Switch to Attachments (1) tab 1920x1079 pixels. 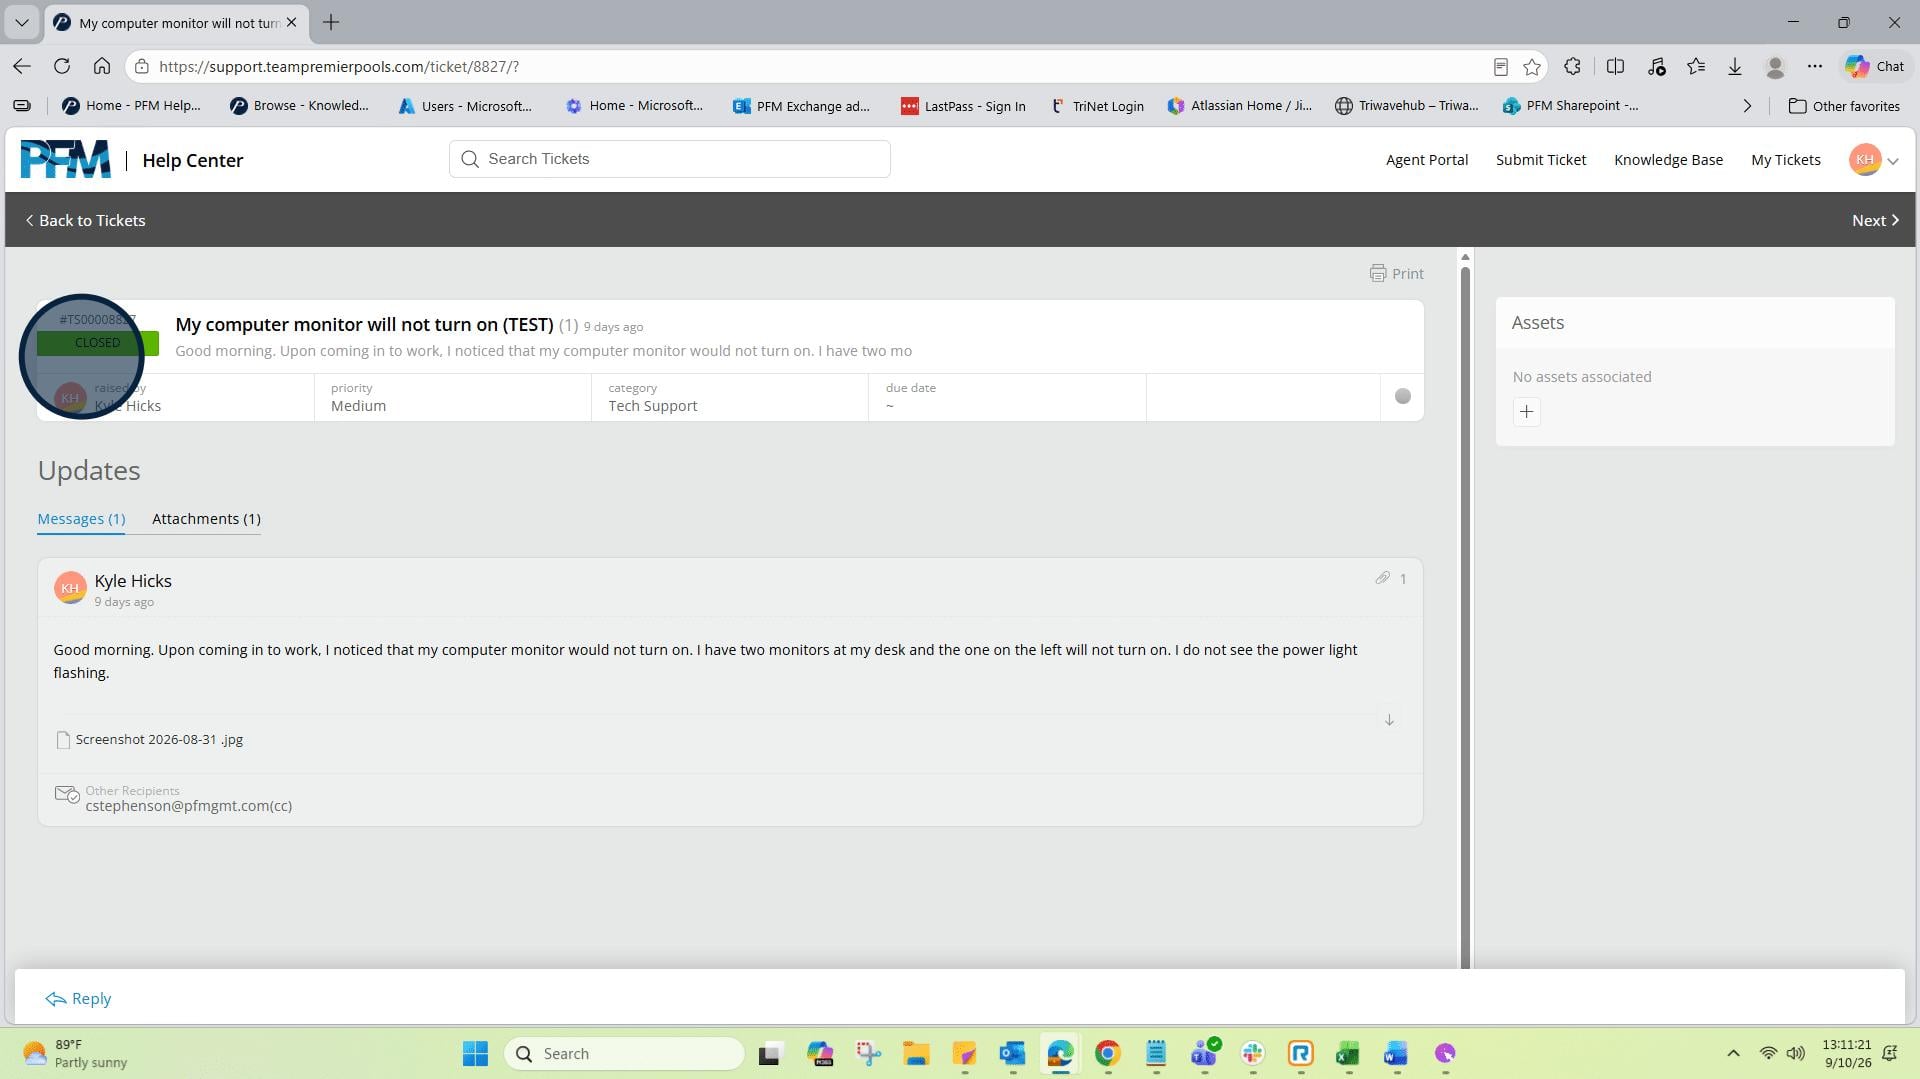click(206, 518)
